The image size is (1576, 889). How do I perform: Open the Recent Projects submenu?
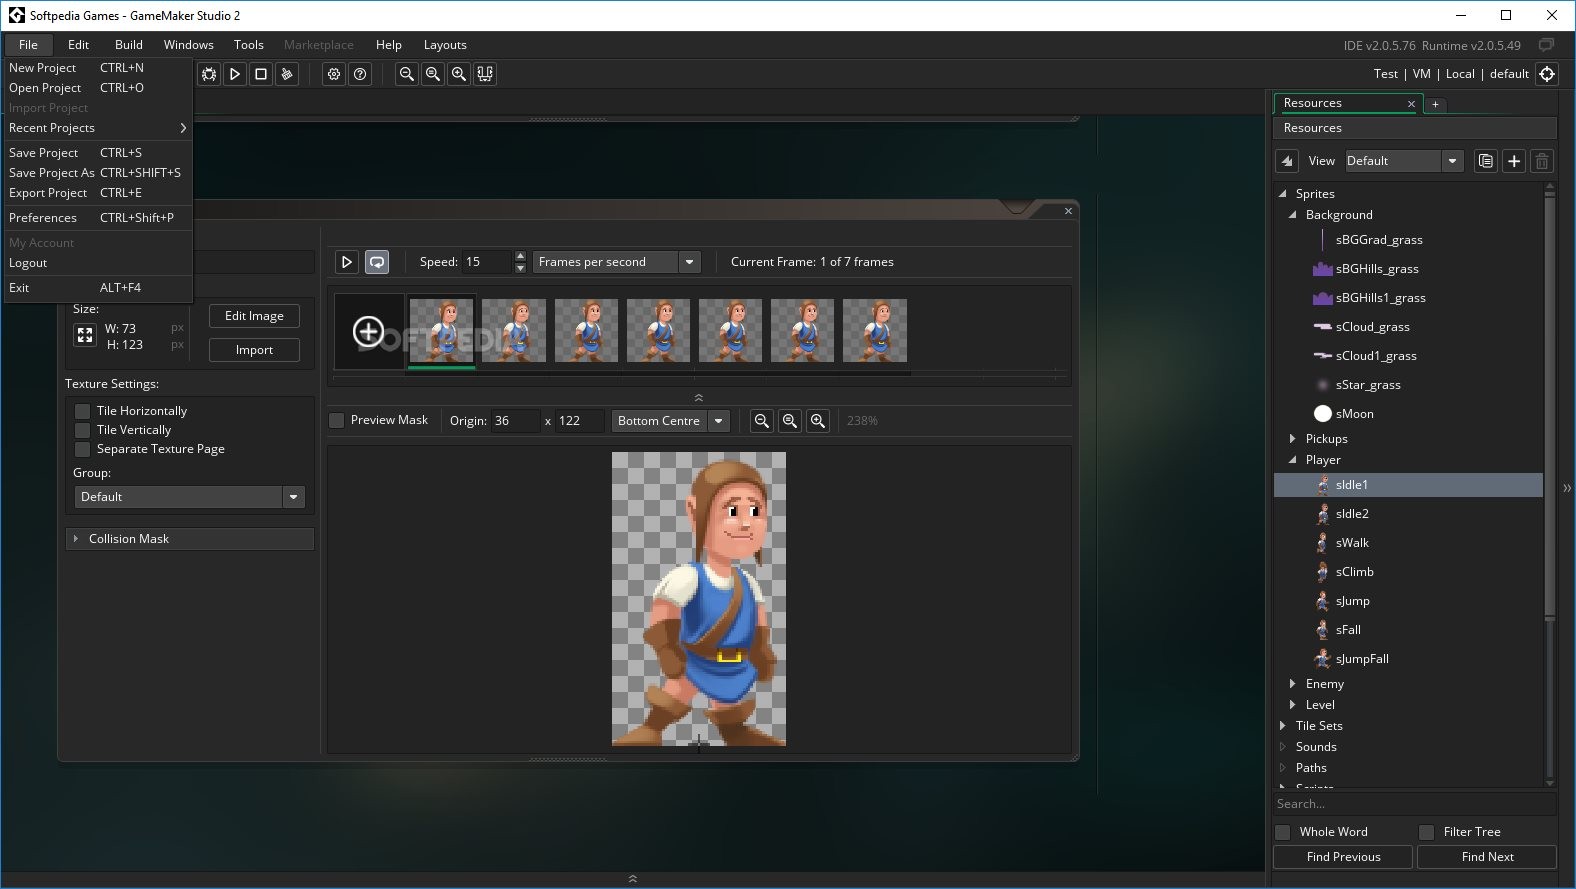[x=98, y=128]
